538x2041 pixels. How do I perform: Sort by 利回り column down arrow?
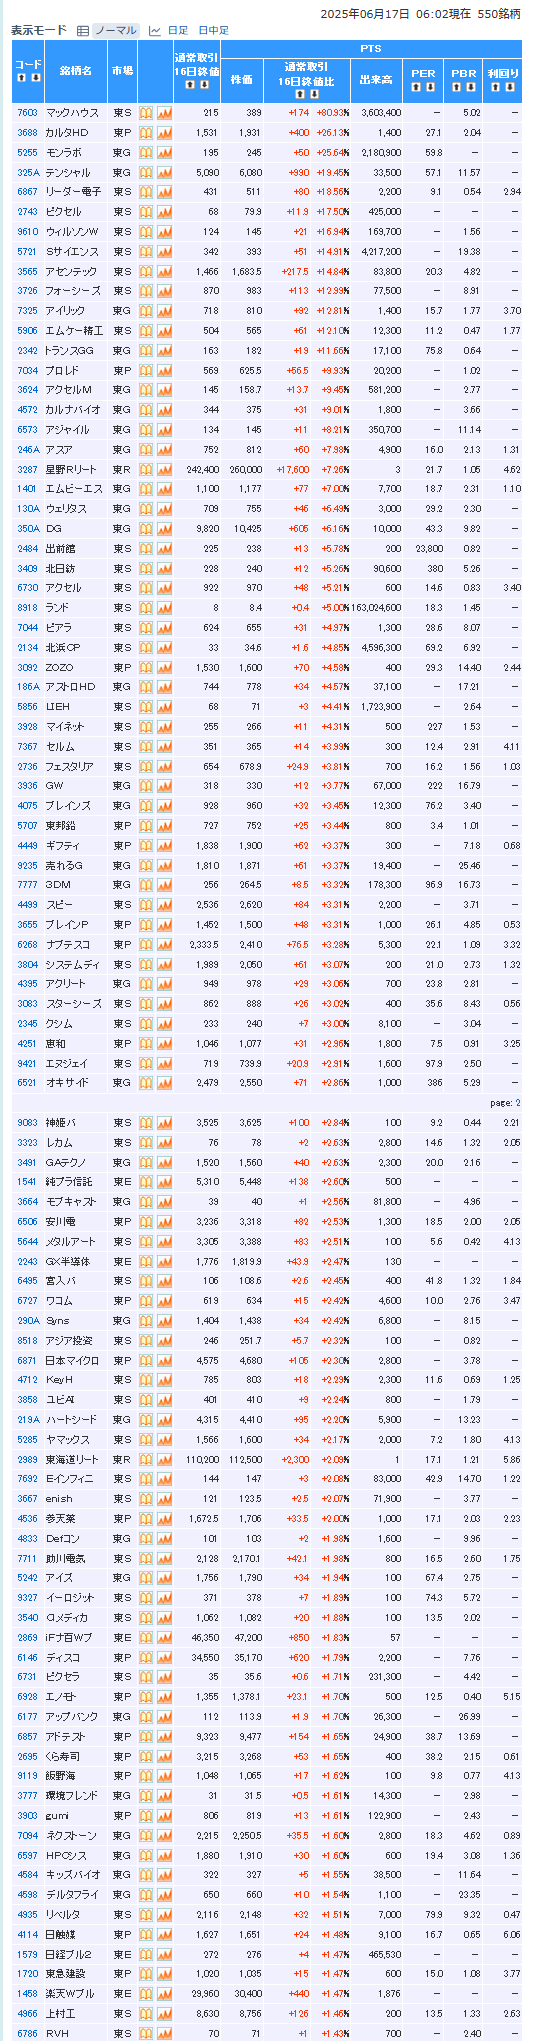509,86
